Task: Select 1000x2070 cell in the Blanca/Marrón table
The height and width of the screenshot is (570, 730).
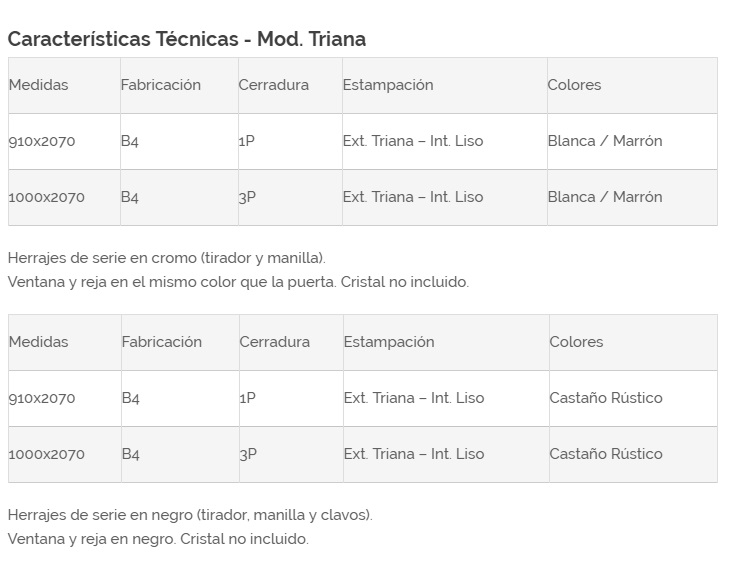Action: pos(46,197)
